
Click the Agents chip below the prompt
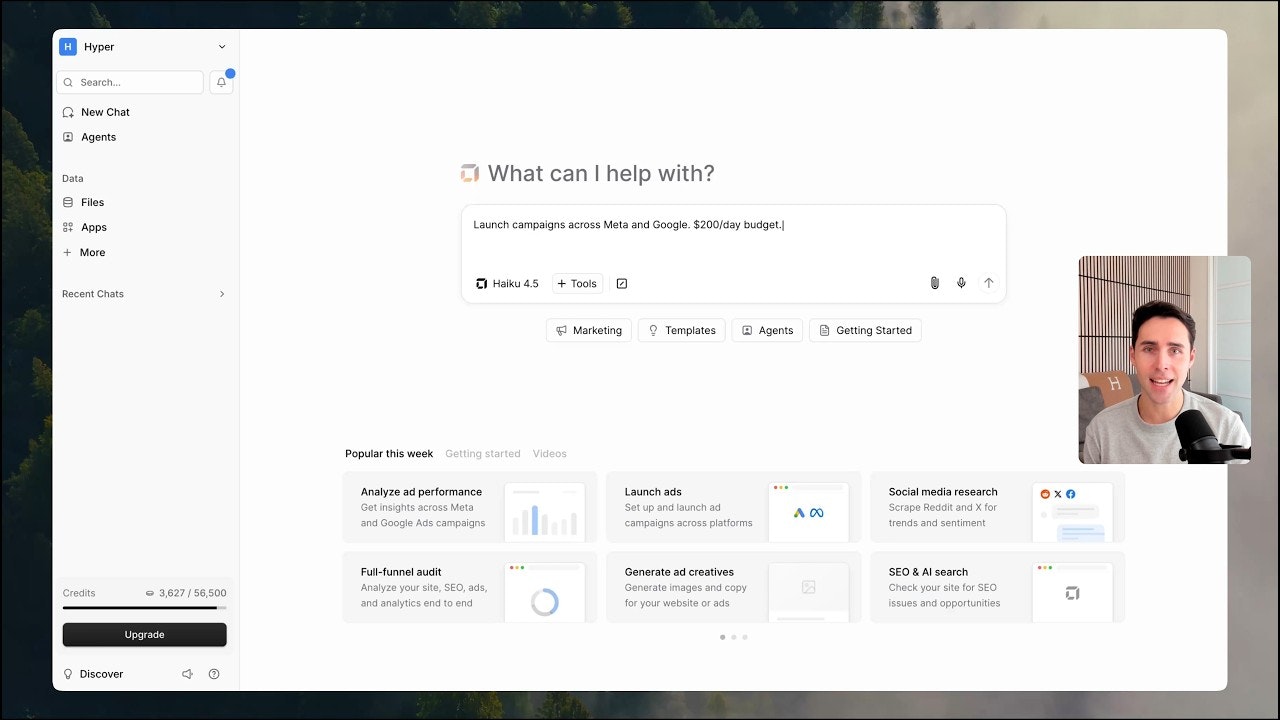(767, 330)
